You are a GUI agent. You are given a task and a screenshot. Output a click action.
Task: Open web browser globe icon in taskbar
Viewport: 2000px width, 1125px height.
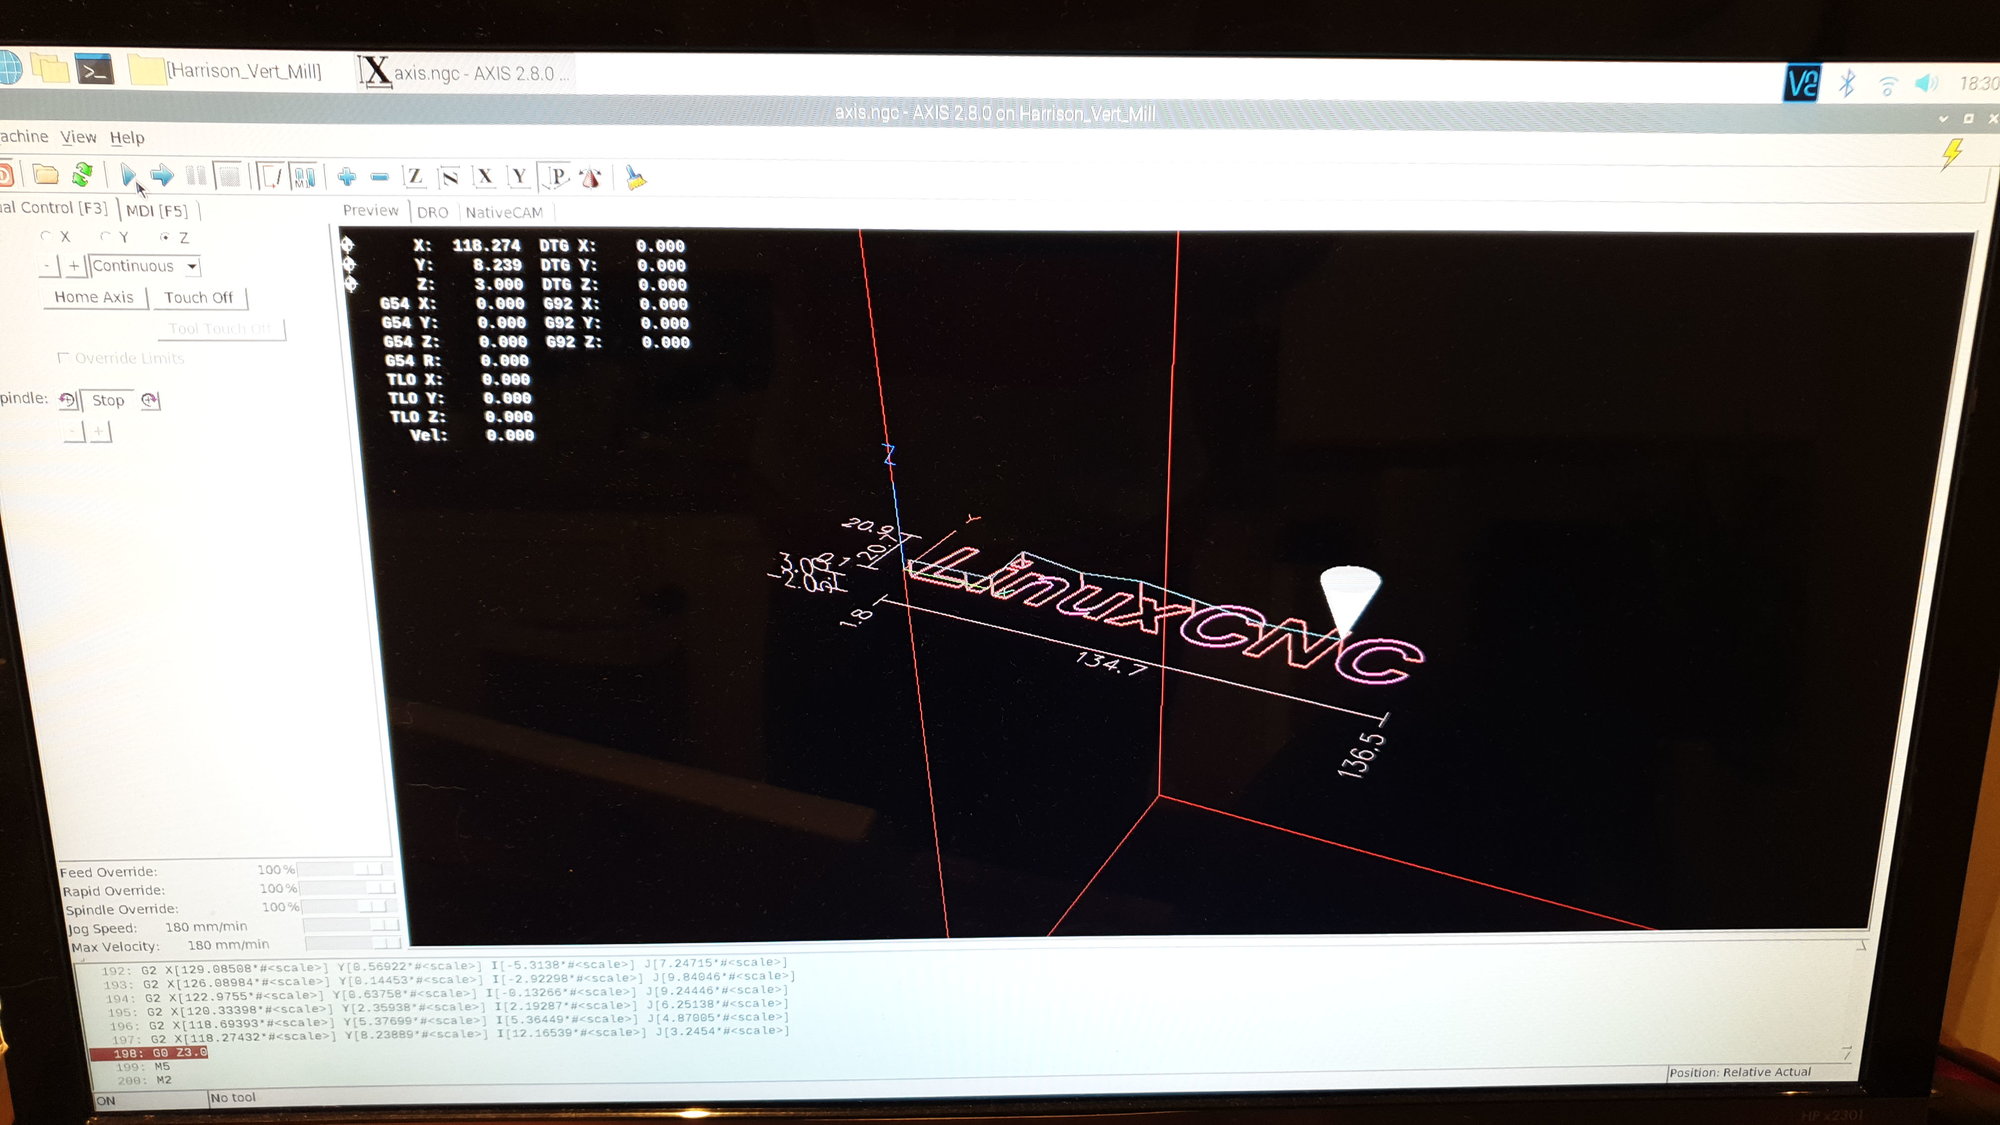(8, 68)
